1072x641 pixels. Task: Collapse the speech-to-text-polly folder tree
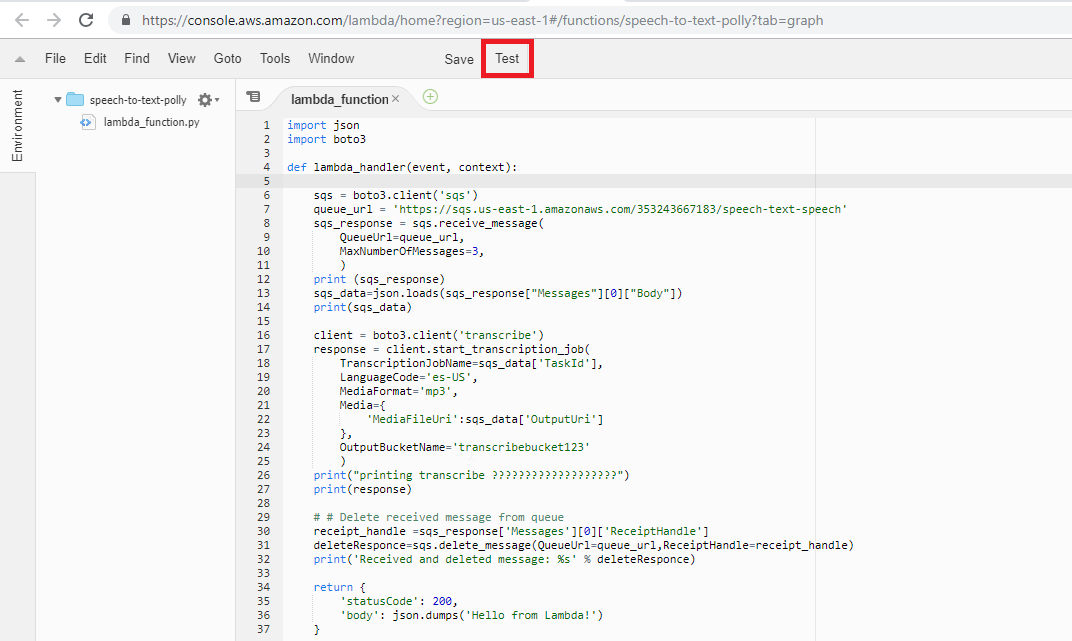point(57,100)
